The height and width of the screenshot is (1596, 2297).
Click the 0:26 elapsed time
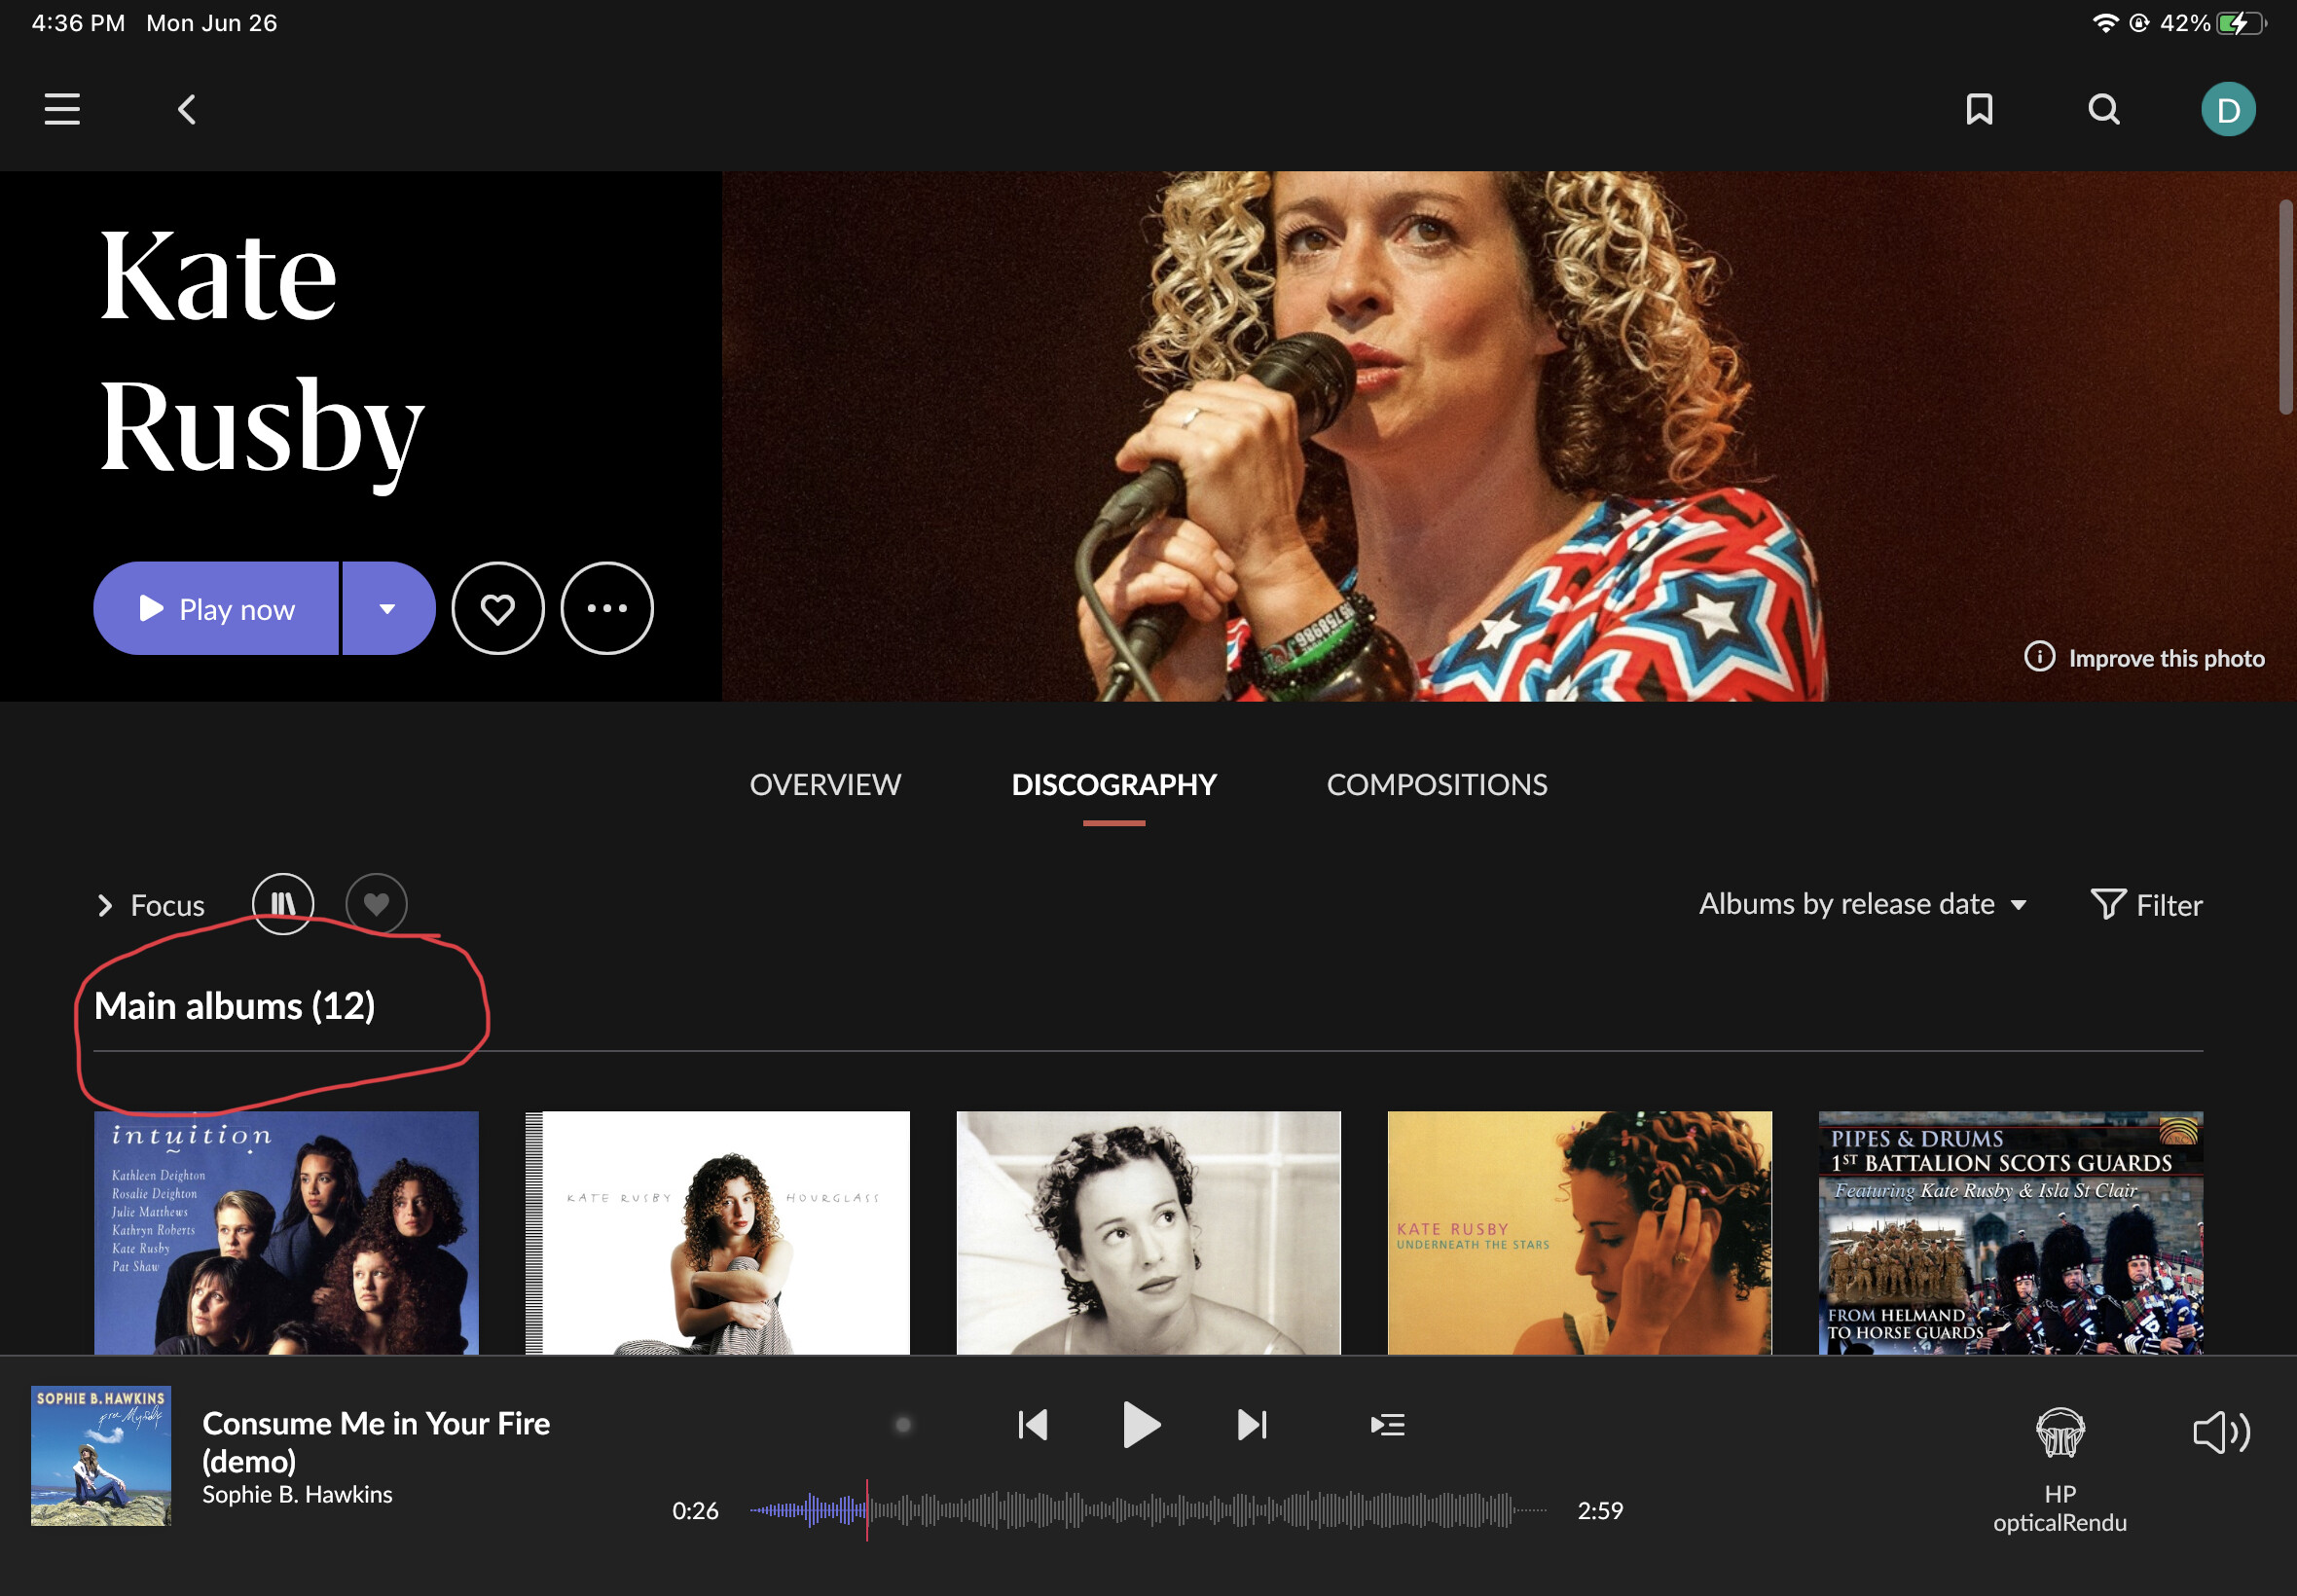(695, 1510)
